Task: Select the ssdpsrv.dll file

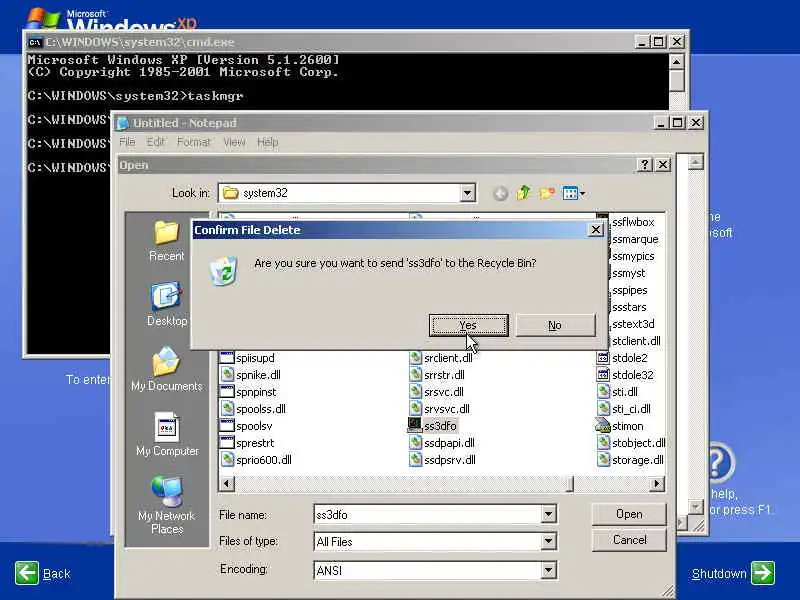Action: pyautogui.click(x=443, y=460)
